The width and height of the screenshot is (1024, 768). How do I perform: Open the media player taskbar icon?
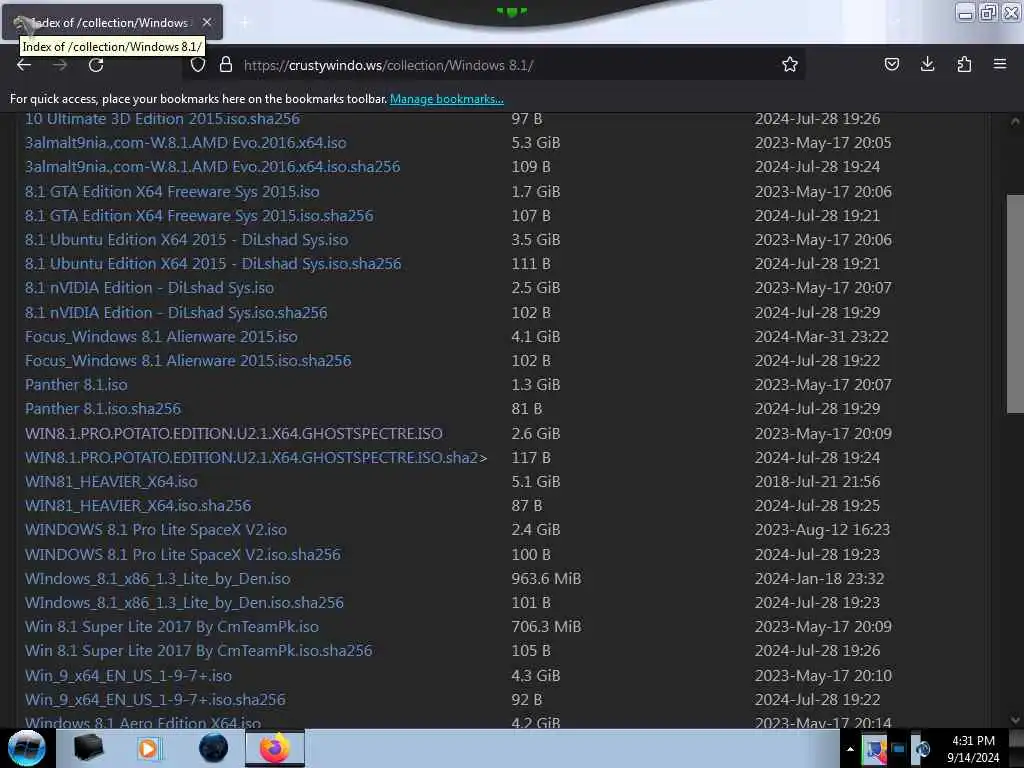click(x=149, y=748)
